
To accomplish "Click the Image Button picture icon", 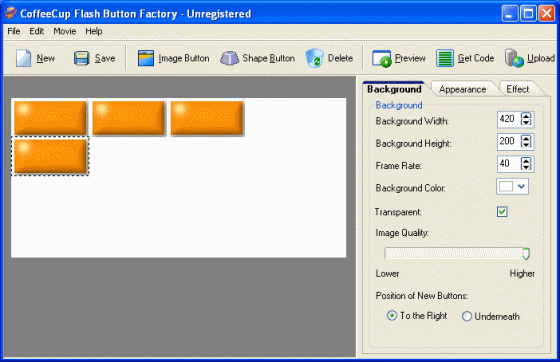I will [x=146, y=58].
